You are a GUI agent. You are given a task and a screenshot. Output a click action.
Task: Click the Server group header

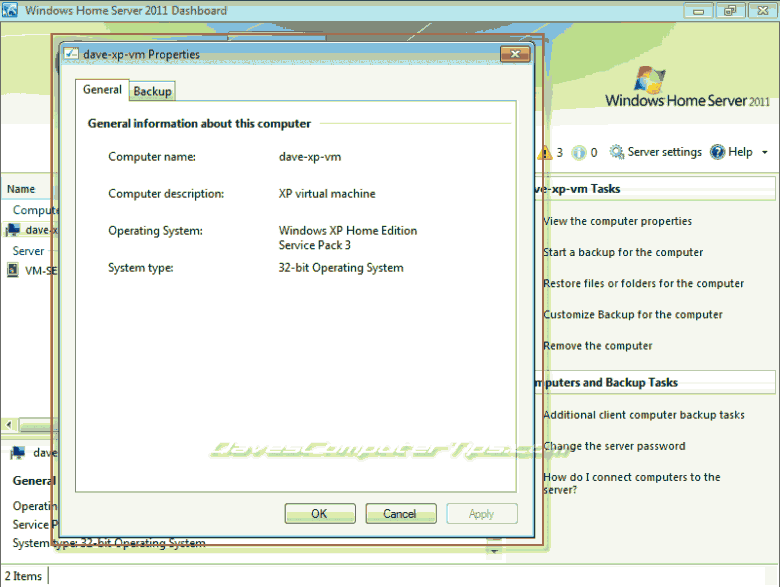coord(28,251)
